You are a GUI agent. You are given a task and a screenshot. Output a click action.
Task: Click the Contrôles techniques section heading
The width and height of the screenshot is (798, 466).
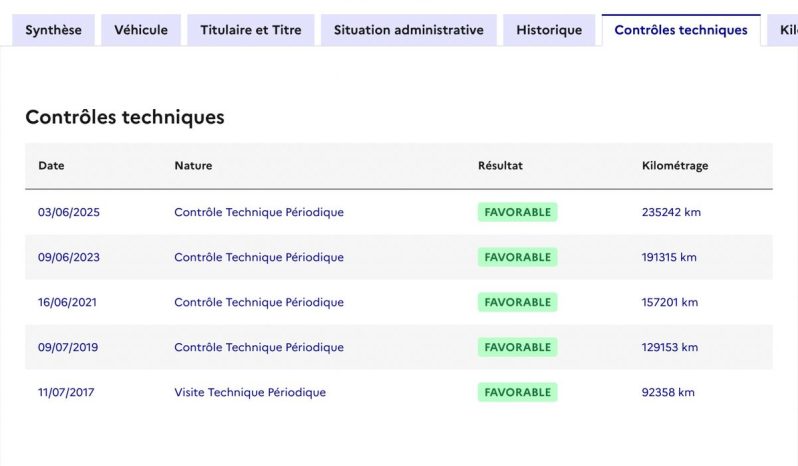point(125,117)
